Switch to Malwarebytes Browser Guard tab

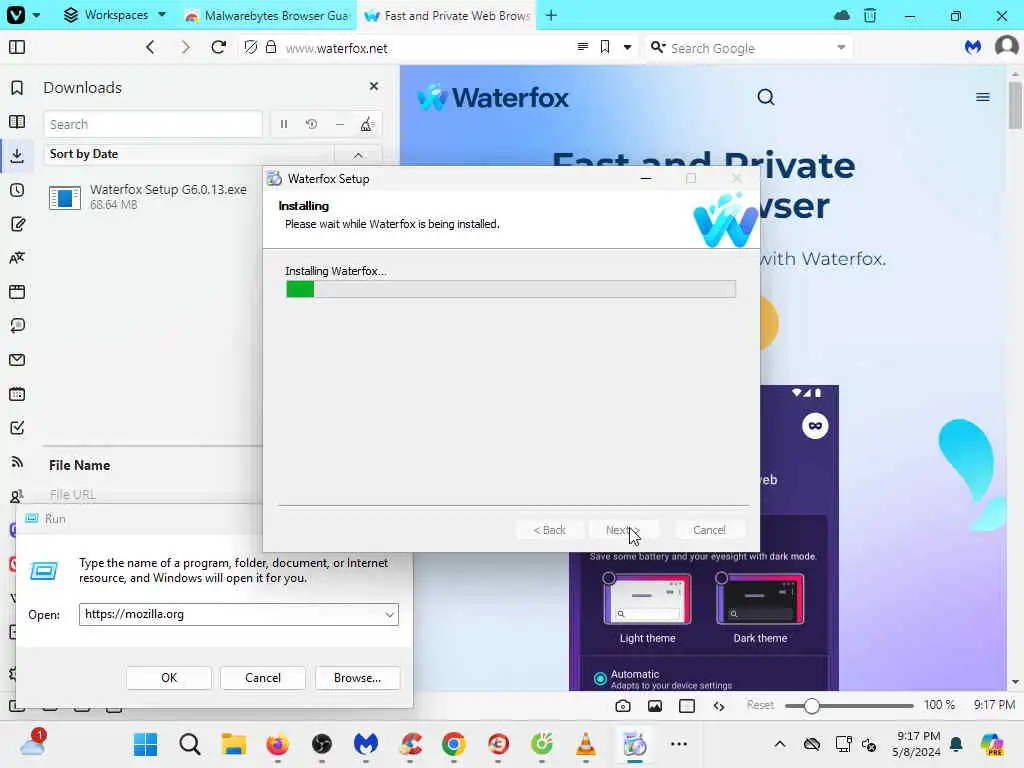(x=267, y=15)
